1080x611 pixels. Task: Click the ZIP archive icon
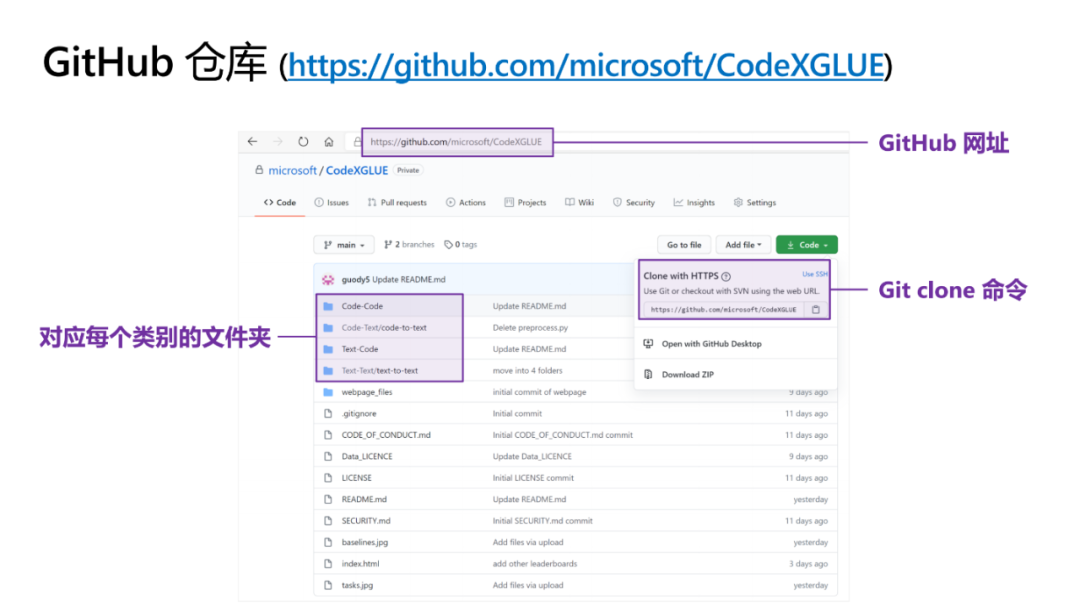tap(648, 375)
